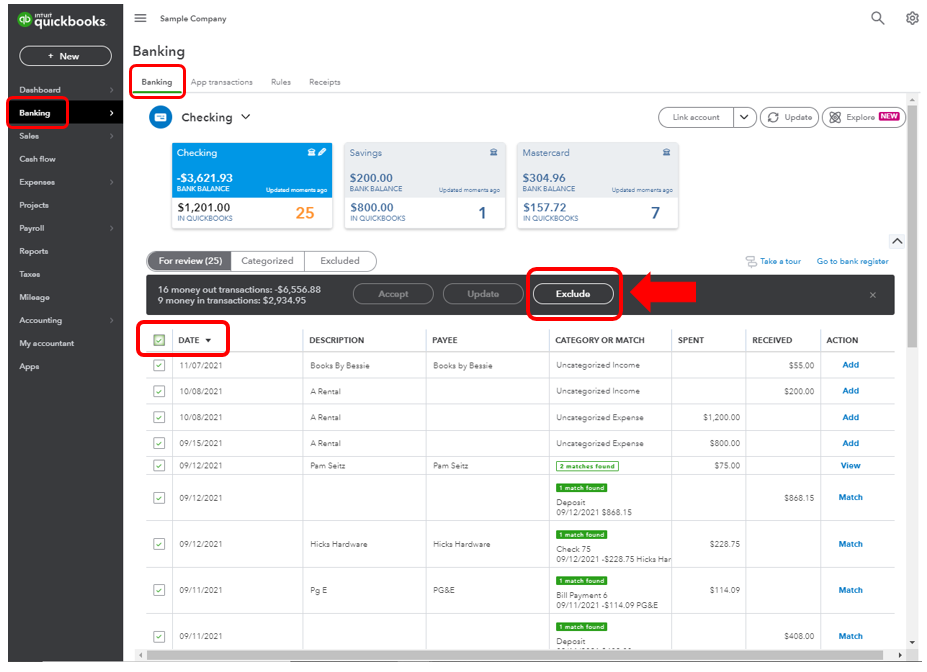Click the 2 matches found badge
This screenshot has width=927, height=672.
(587, 466)
